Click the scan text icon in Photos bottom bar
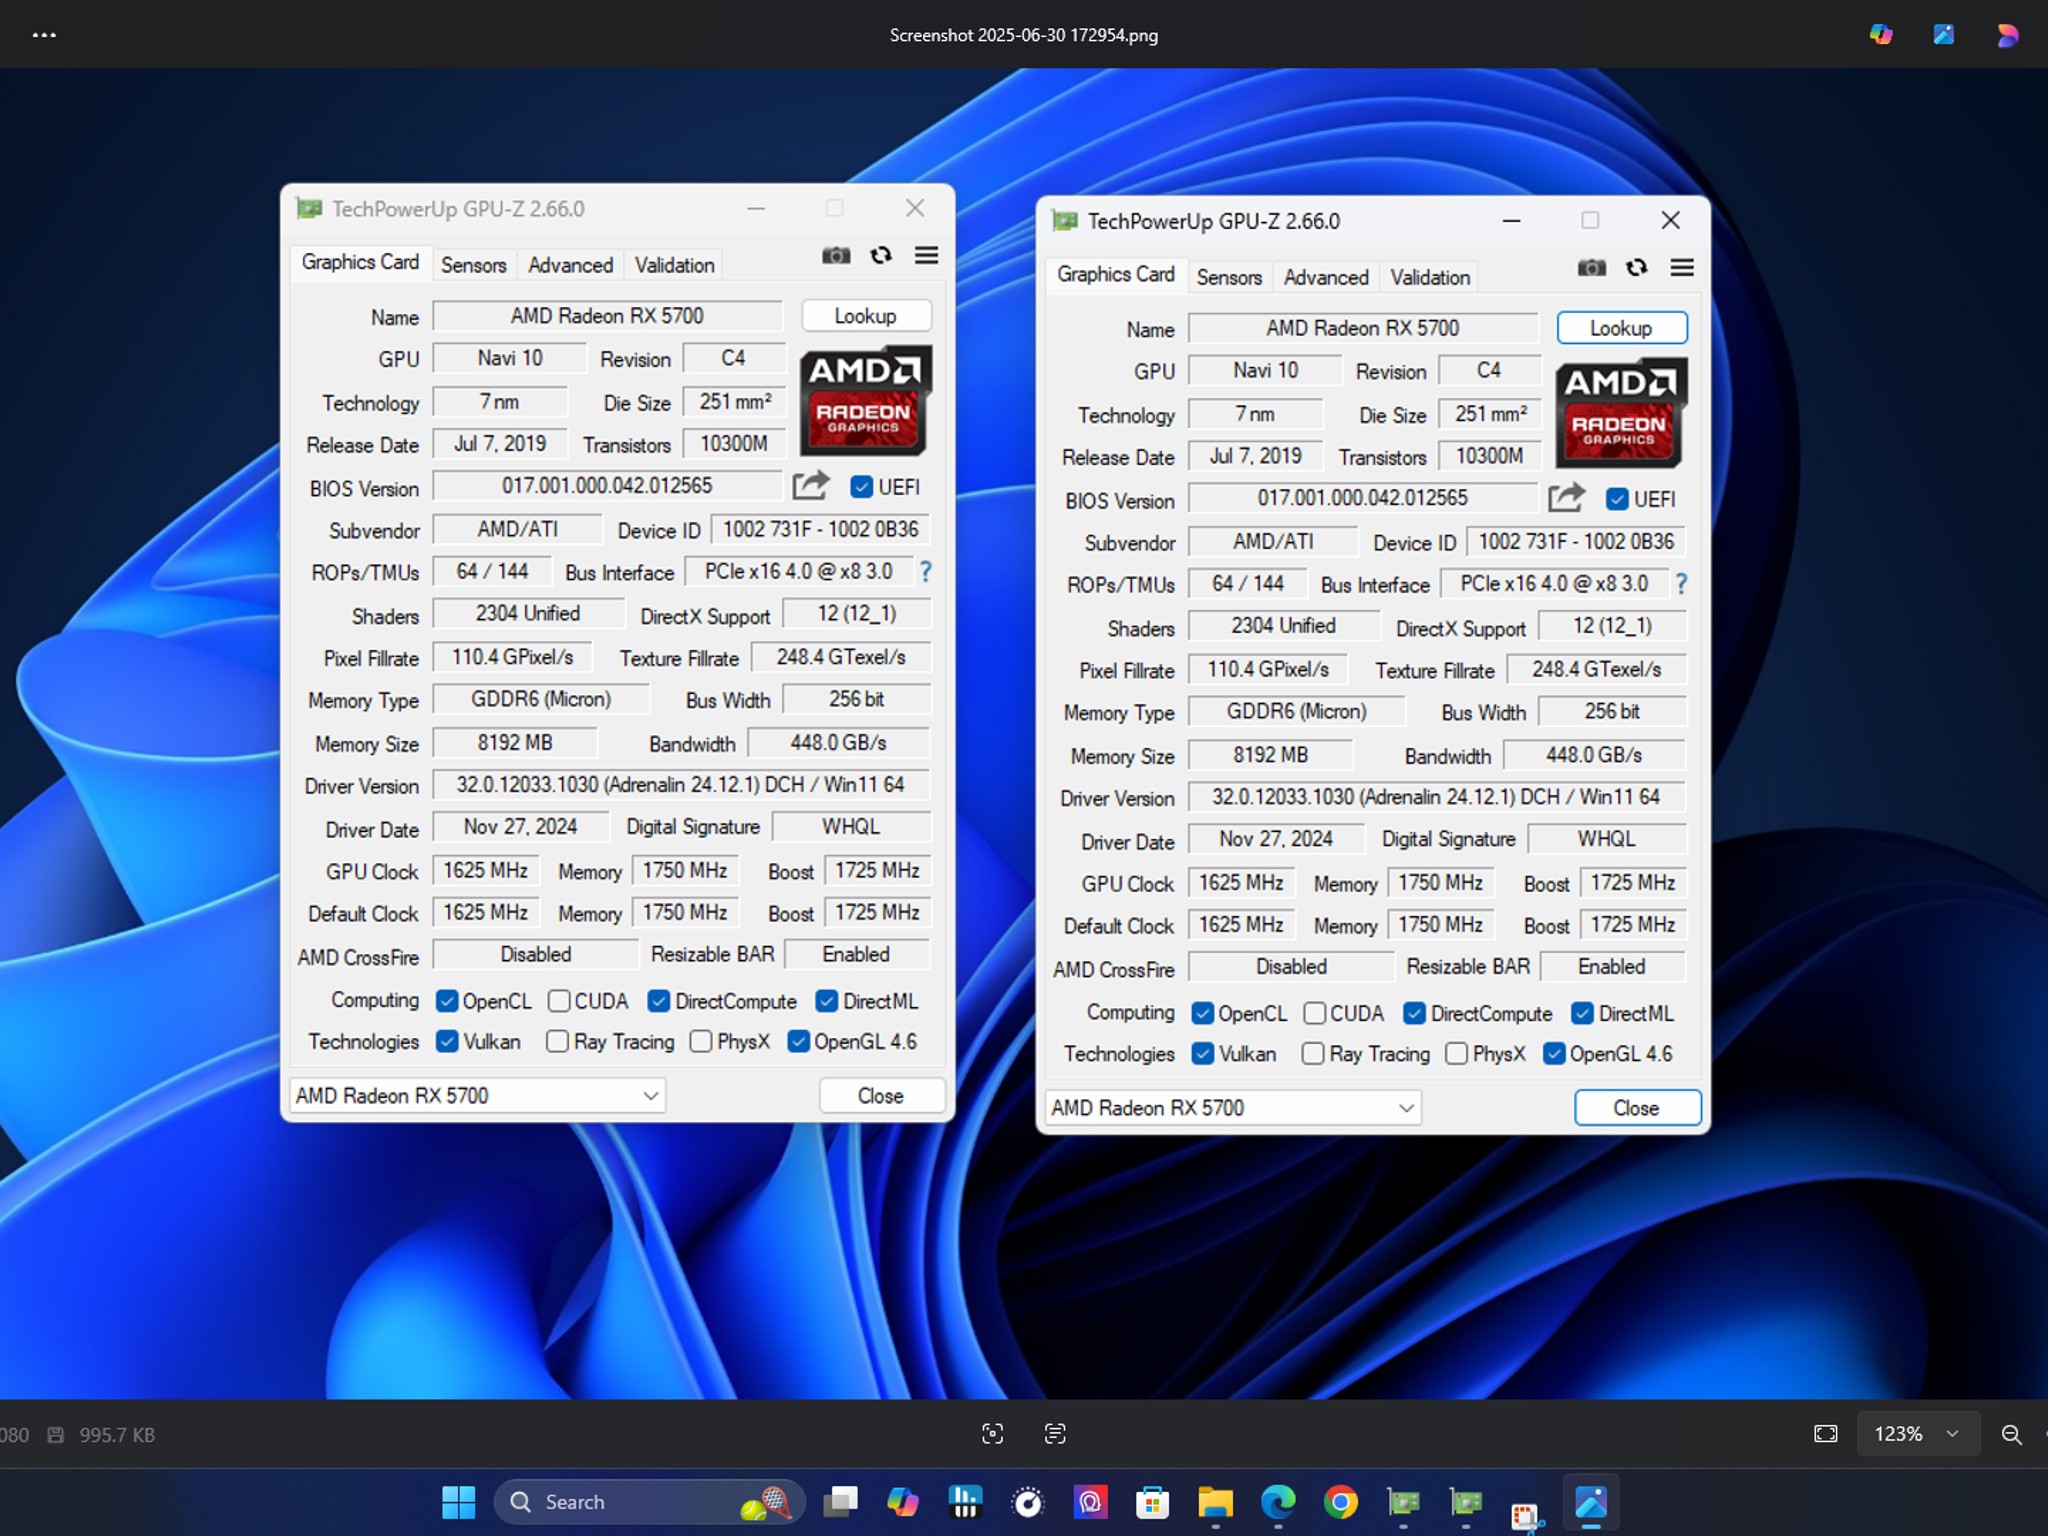The height and width of the screenshot is (1536, 2048). click(1055, 1434)
